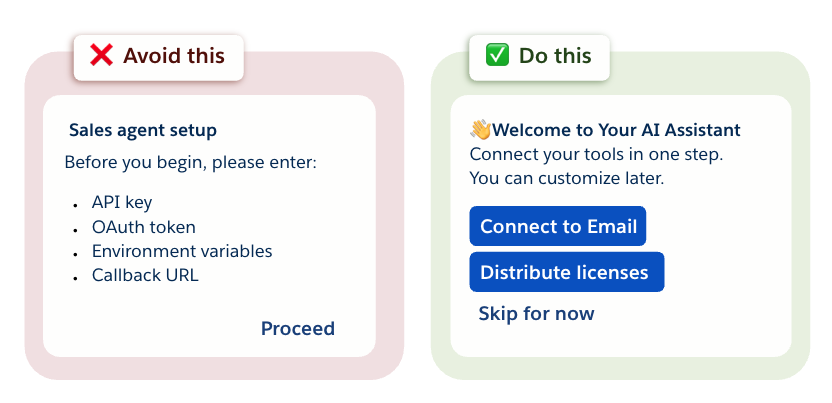Click the "Avoid this" label
The height and width of the screenshot is (403, 832).
coord(174,56)
